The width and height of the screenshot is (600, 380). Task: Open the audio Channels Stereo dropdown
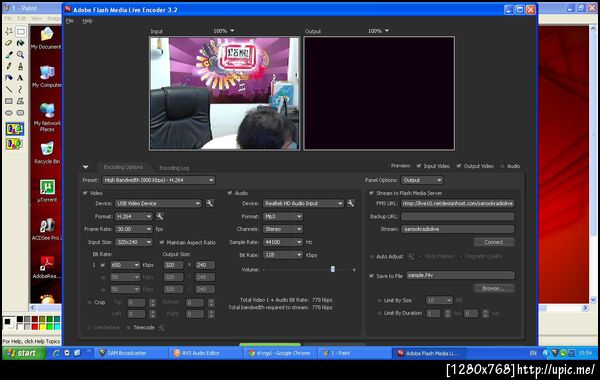283,229
